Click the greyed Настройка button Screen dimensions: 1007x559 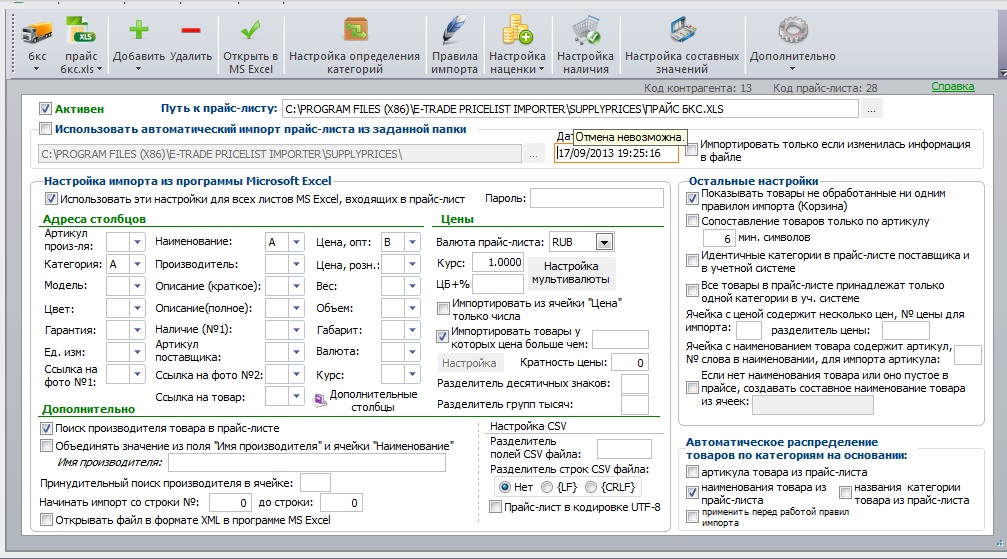pos(469,363)
